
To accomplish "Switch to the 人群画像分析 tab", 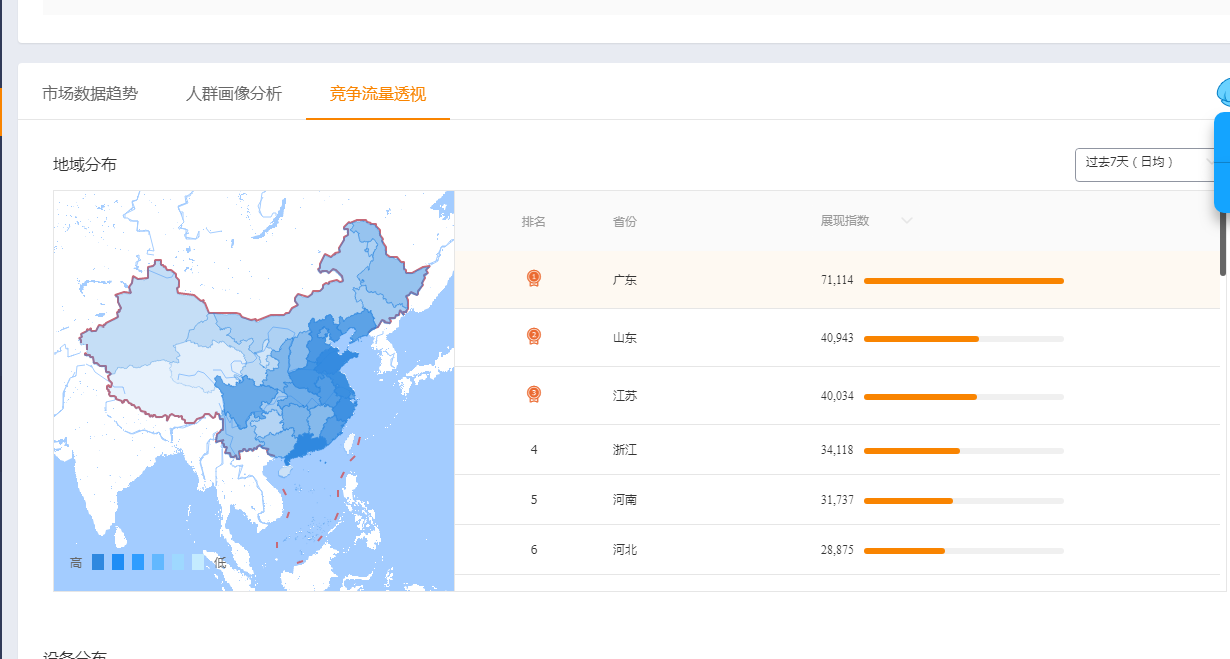I will point(234,94).
